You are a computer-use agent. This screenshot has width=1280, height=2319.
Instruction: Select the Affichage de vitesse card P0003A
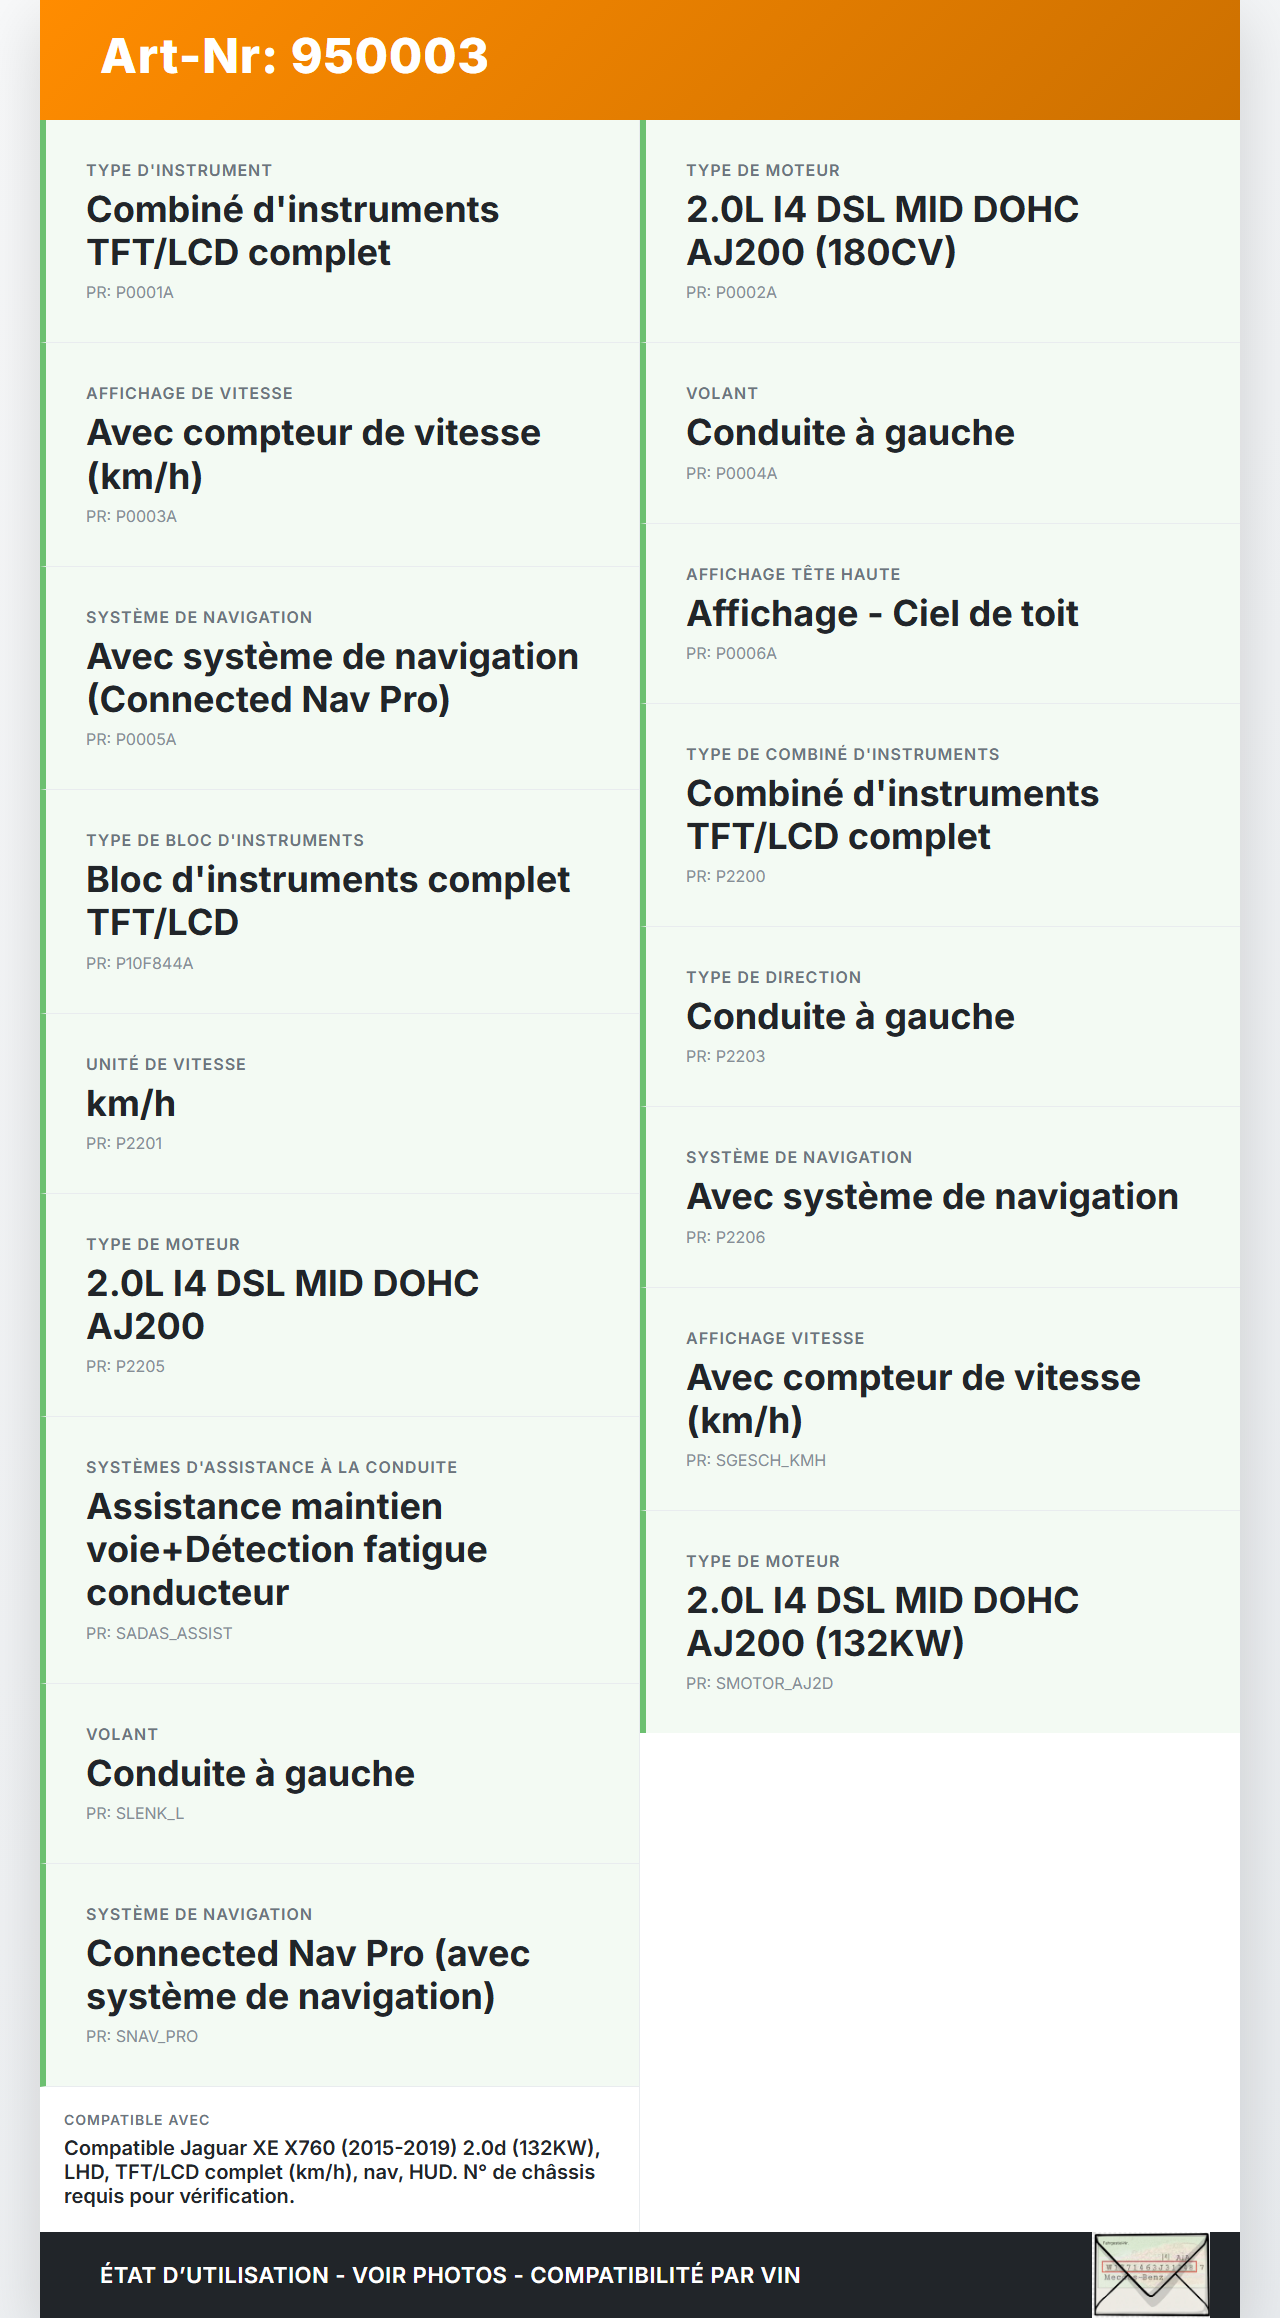click(x=340, y=454)
